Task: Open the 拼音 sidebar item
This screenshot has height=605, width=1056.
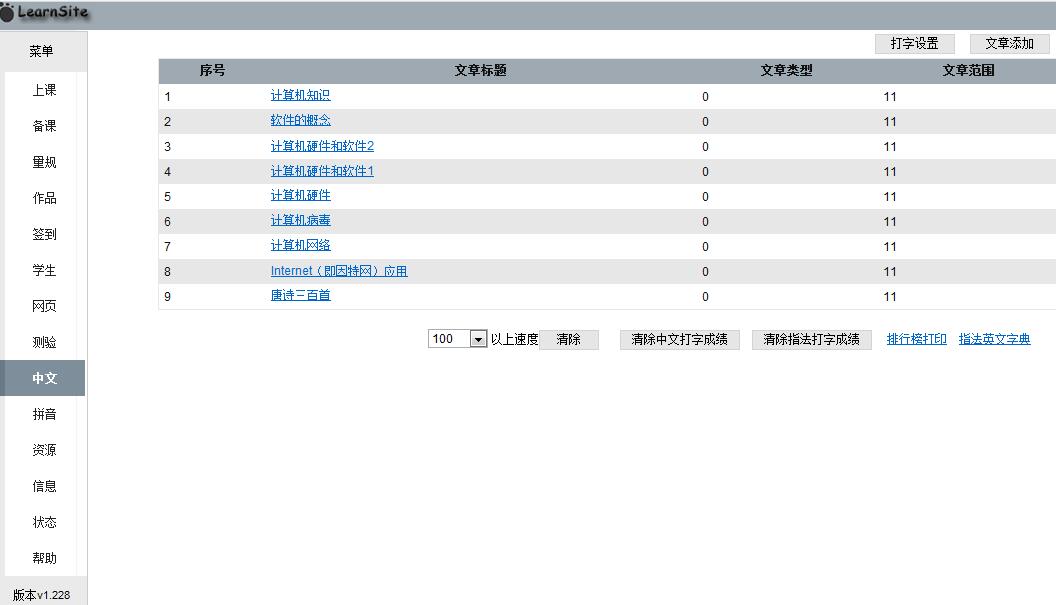Action: [x=44, y=414]
